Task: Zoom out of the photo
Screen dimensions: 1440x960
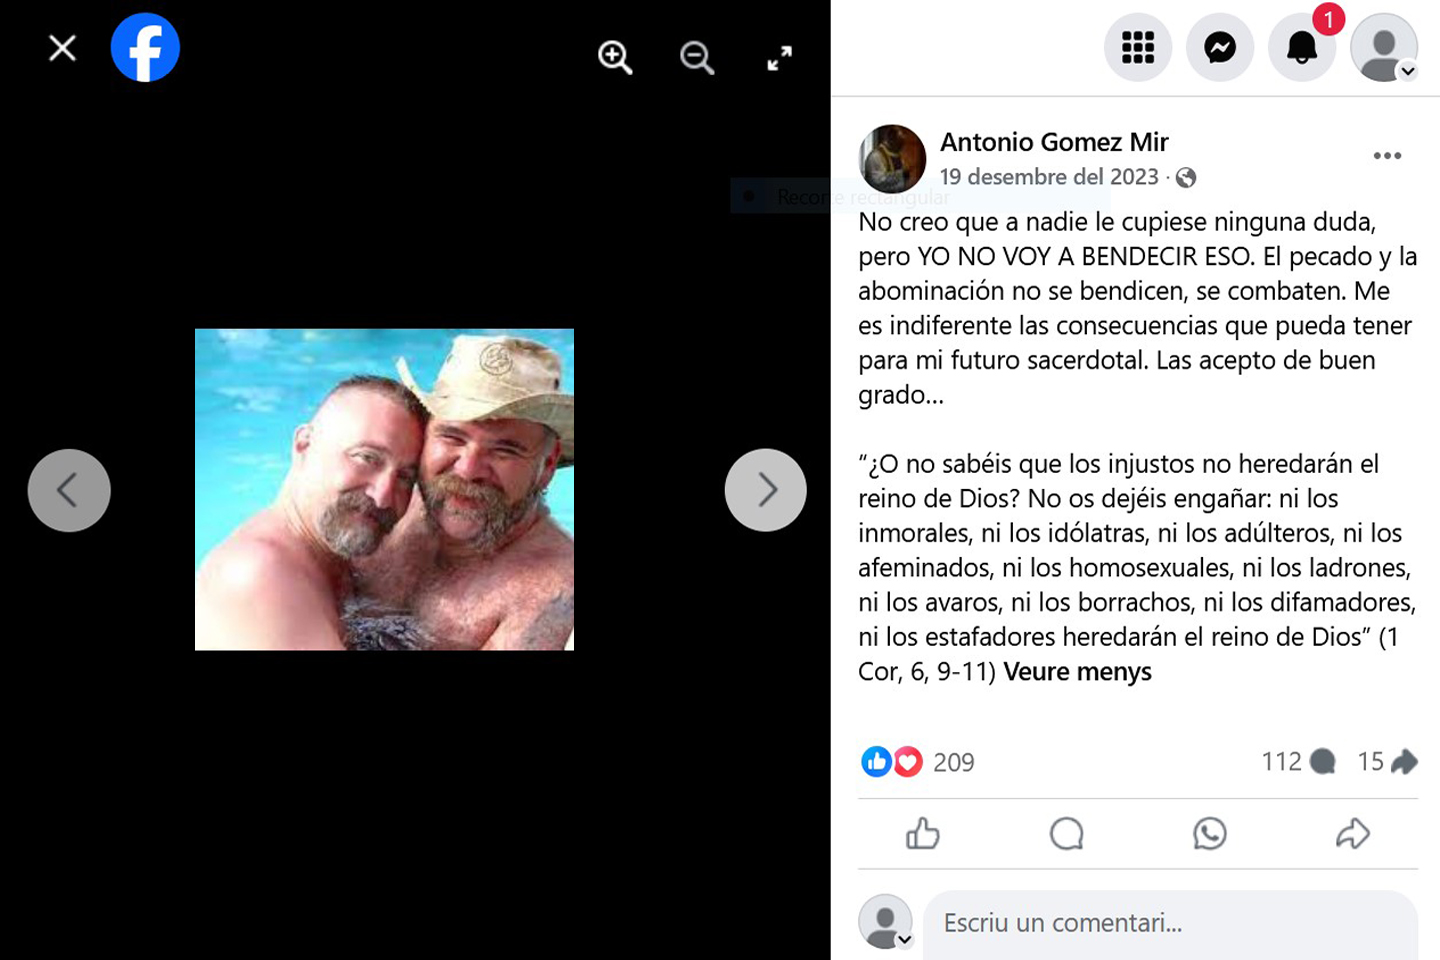Action: pos(697,58)
